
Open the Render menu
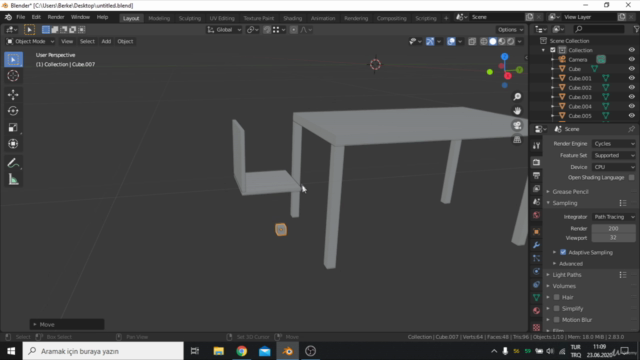click(56, 17)
